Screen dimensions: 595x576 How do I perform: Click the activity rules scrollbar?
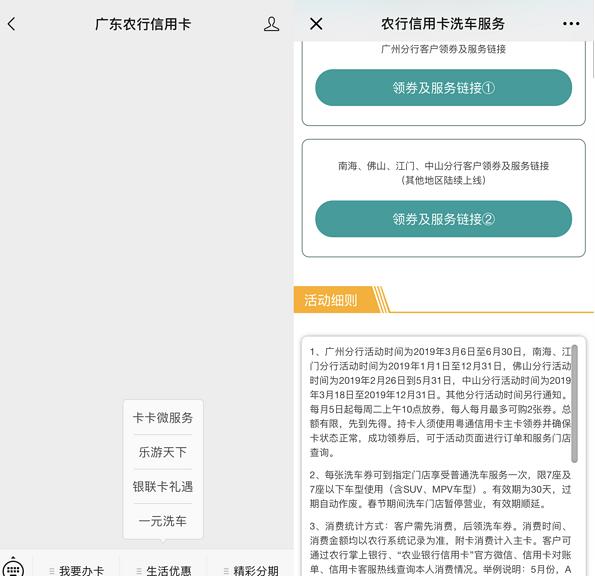(575, 403)
